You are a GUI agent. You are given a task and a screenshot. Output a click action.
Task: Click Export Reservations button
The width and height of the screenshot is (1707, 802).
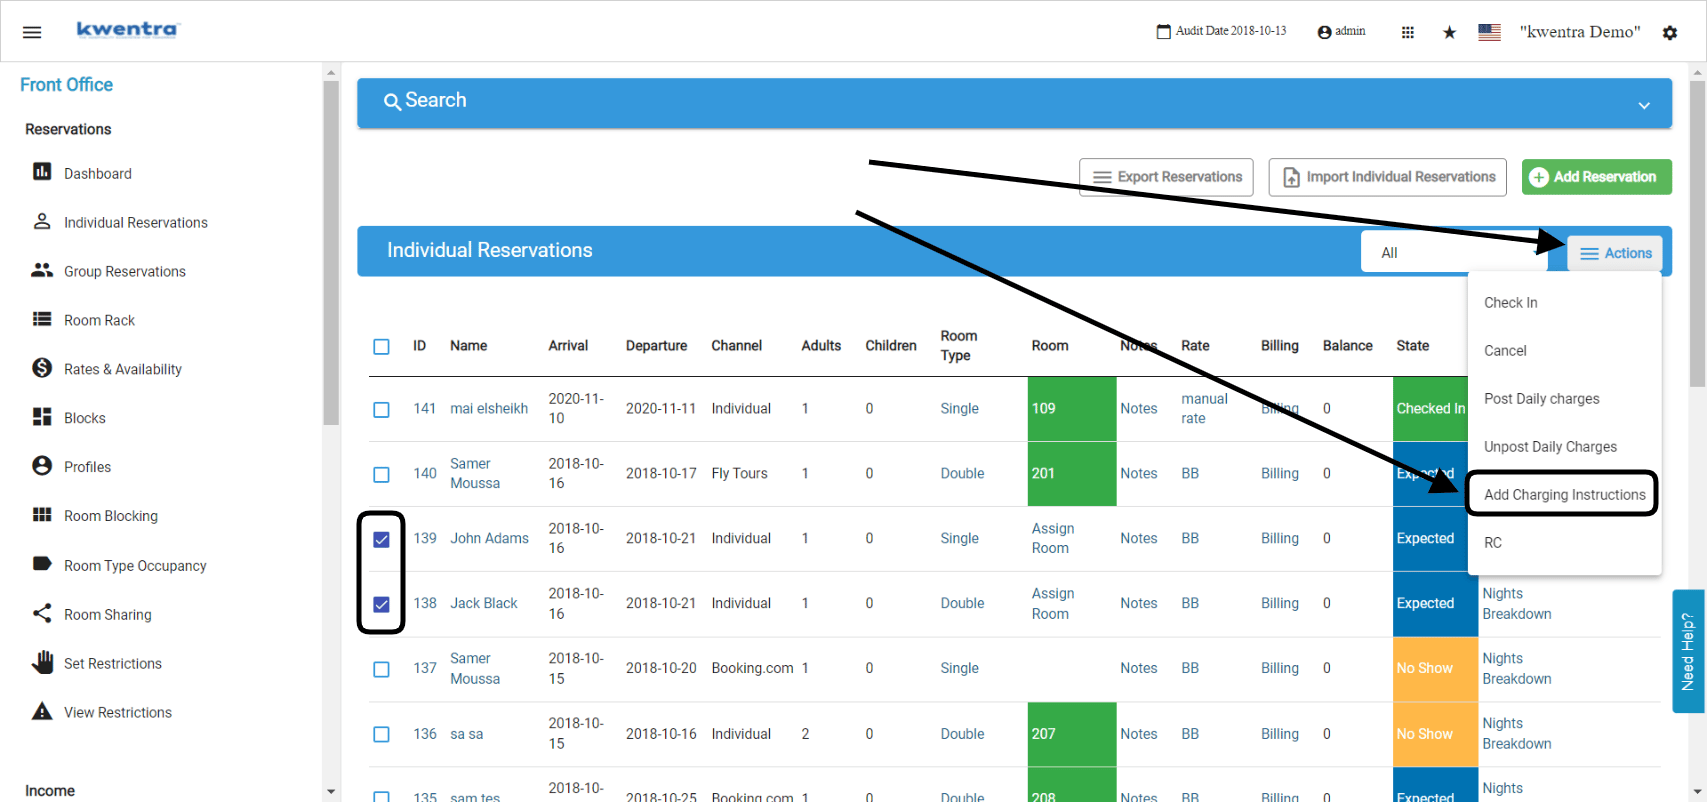[1166, 177]
